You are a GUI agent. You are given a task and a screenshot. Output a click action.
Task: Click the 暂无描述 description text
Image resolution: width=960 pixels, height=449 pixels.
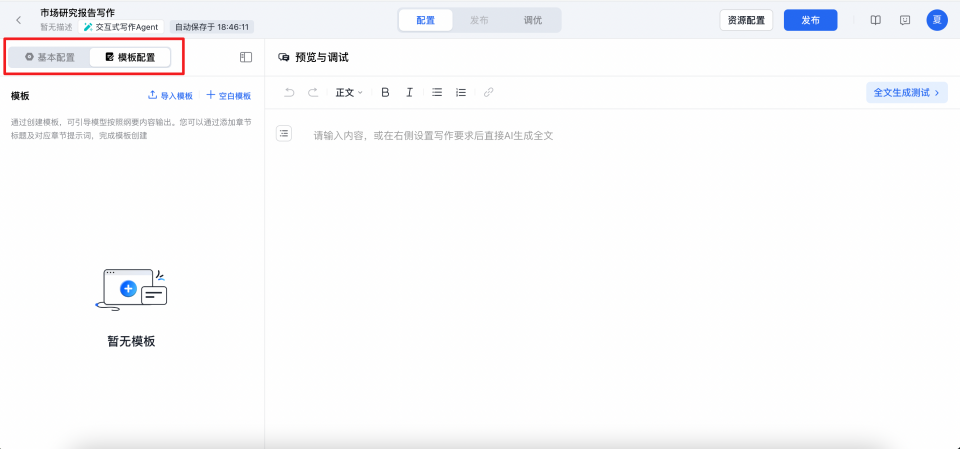[x=56, y=27]
